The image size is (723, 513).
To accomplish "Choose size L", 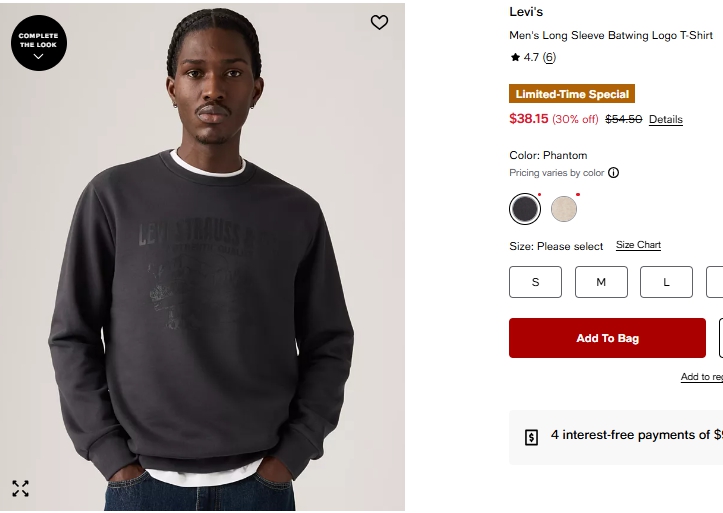I will pyautogui.click(x=666, y=282).
